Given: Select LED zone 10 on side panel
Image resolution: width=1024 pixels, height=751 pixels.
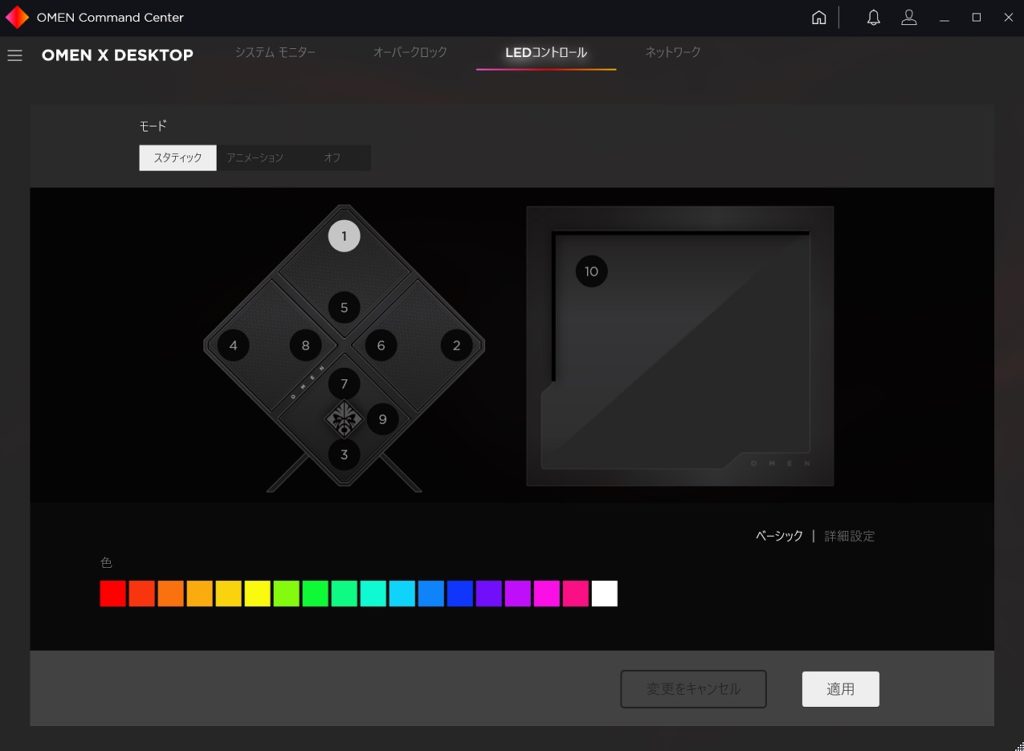Looking at the screenshot, I should (592, 271).
